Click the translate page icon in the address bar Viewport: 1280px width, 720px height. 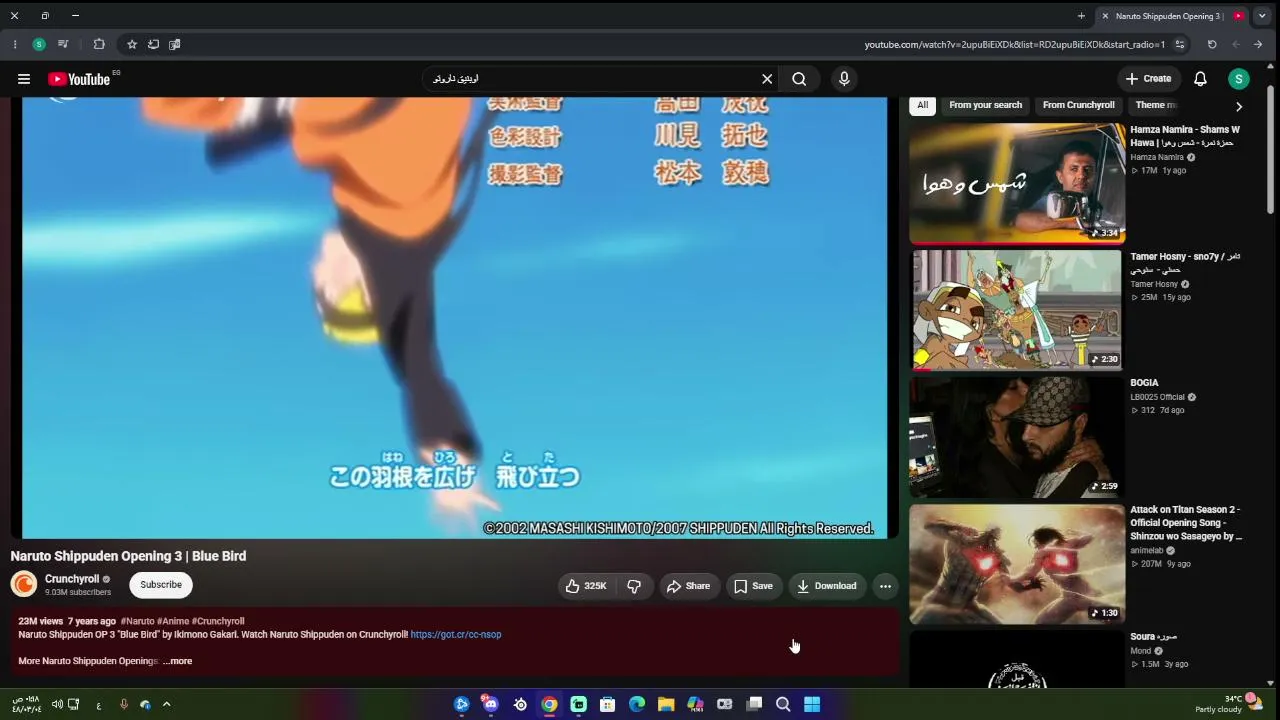coord(175,44)
